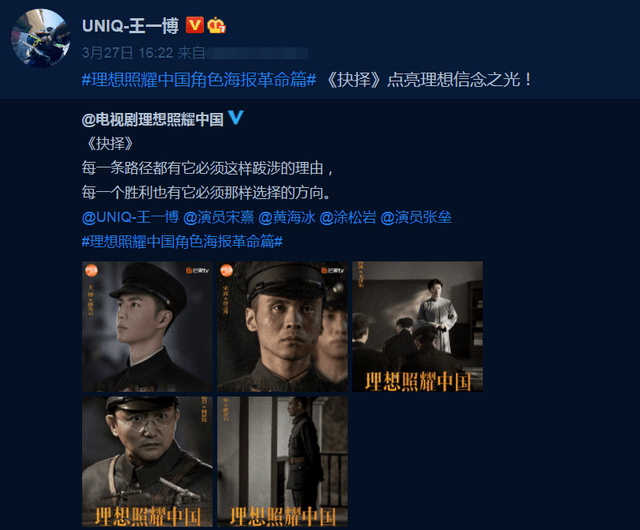This screenshot has height=530, width=640.
Task: Click the orange V verification badge
Action: coord(195,25)
